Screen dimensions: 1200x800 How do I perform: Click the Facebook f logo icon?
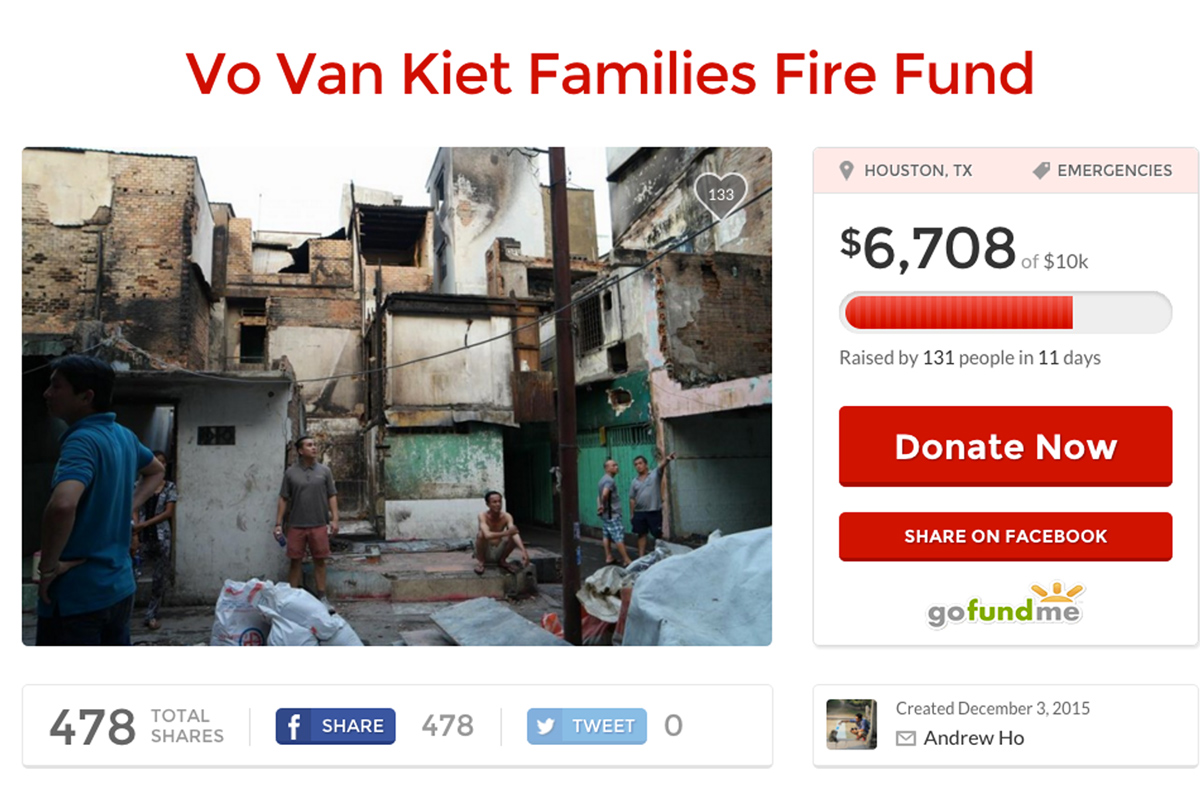coord(294,726)
